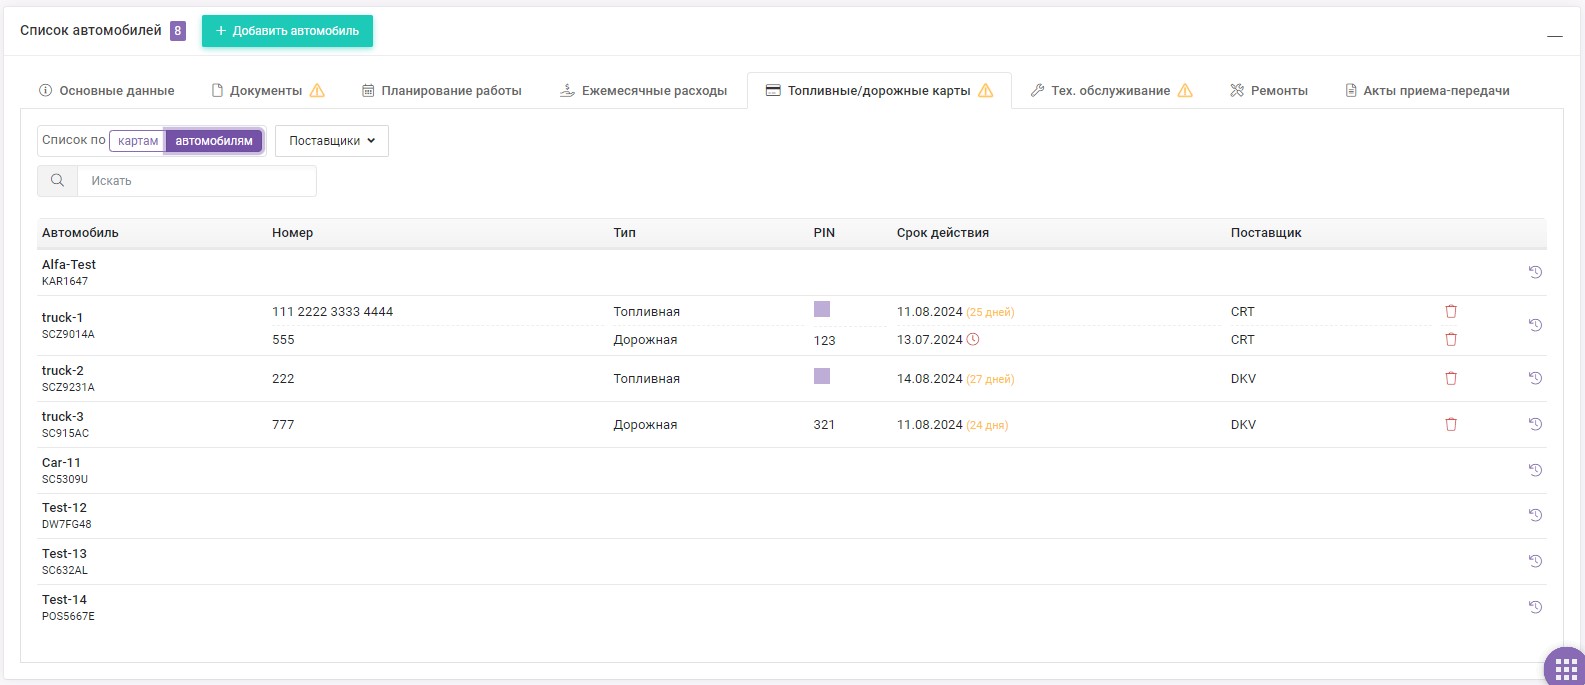Image resolution: width=1585 pixels, height=685 pixels.
Task: Click PIN value 123
Action: pos(824,341)
